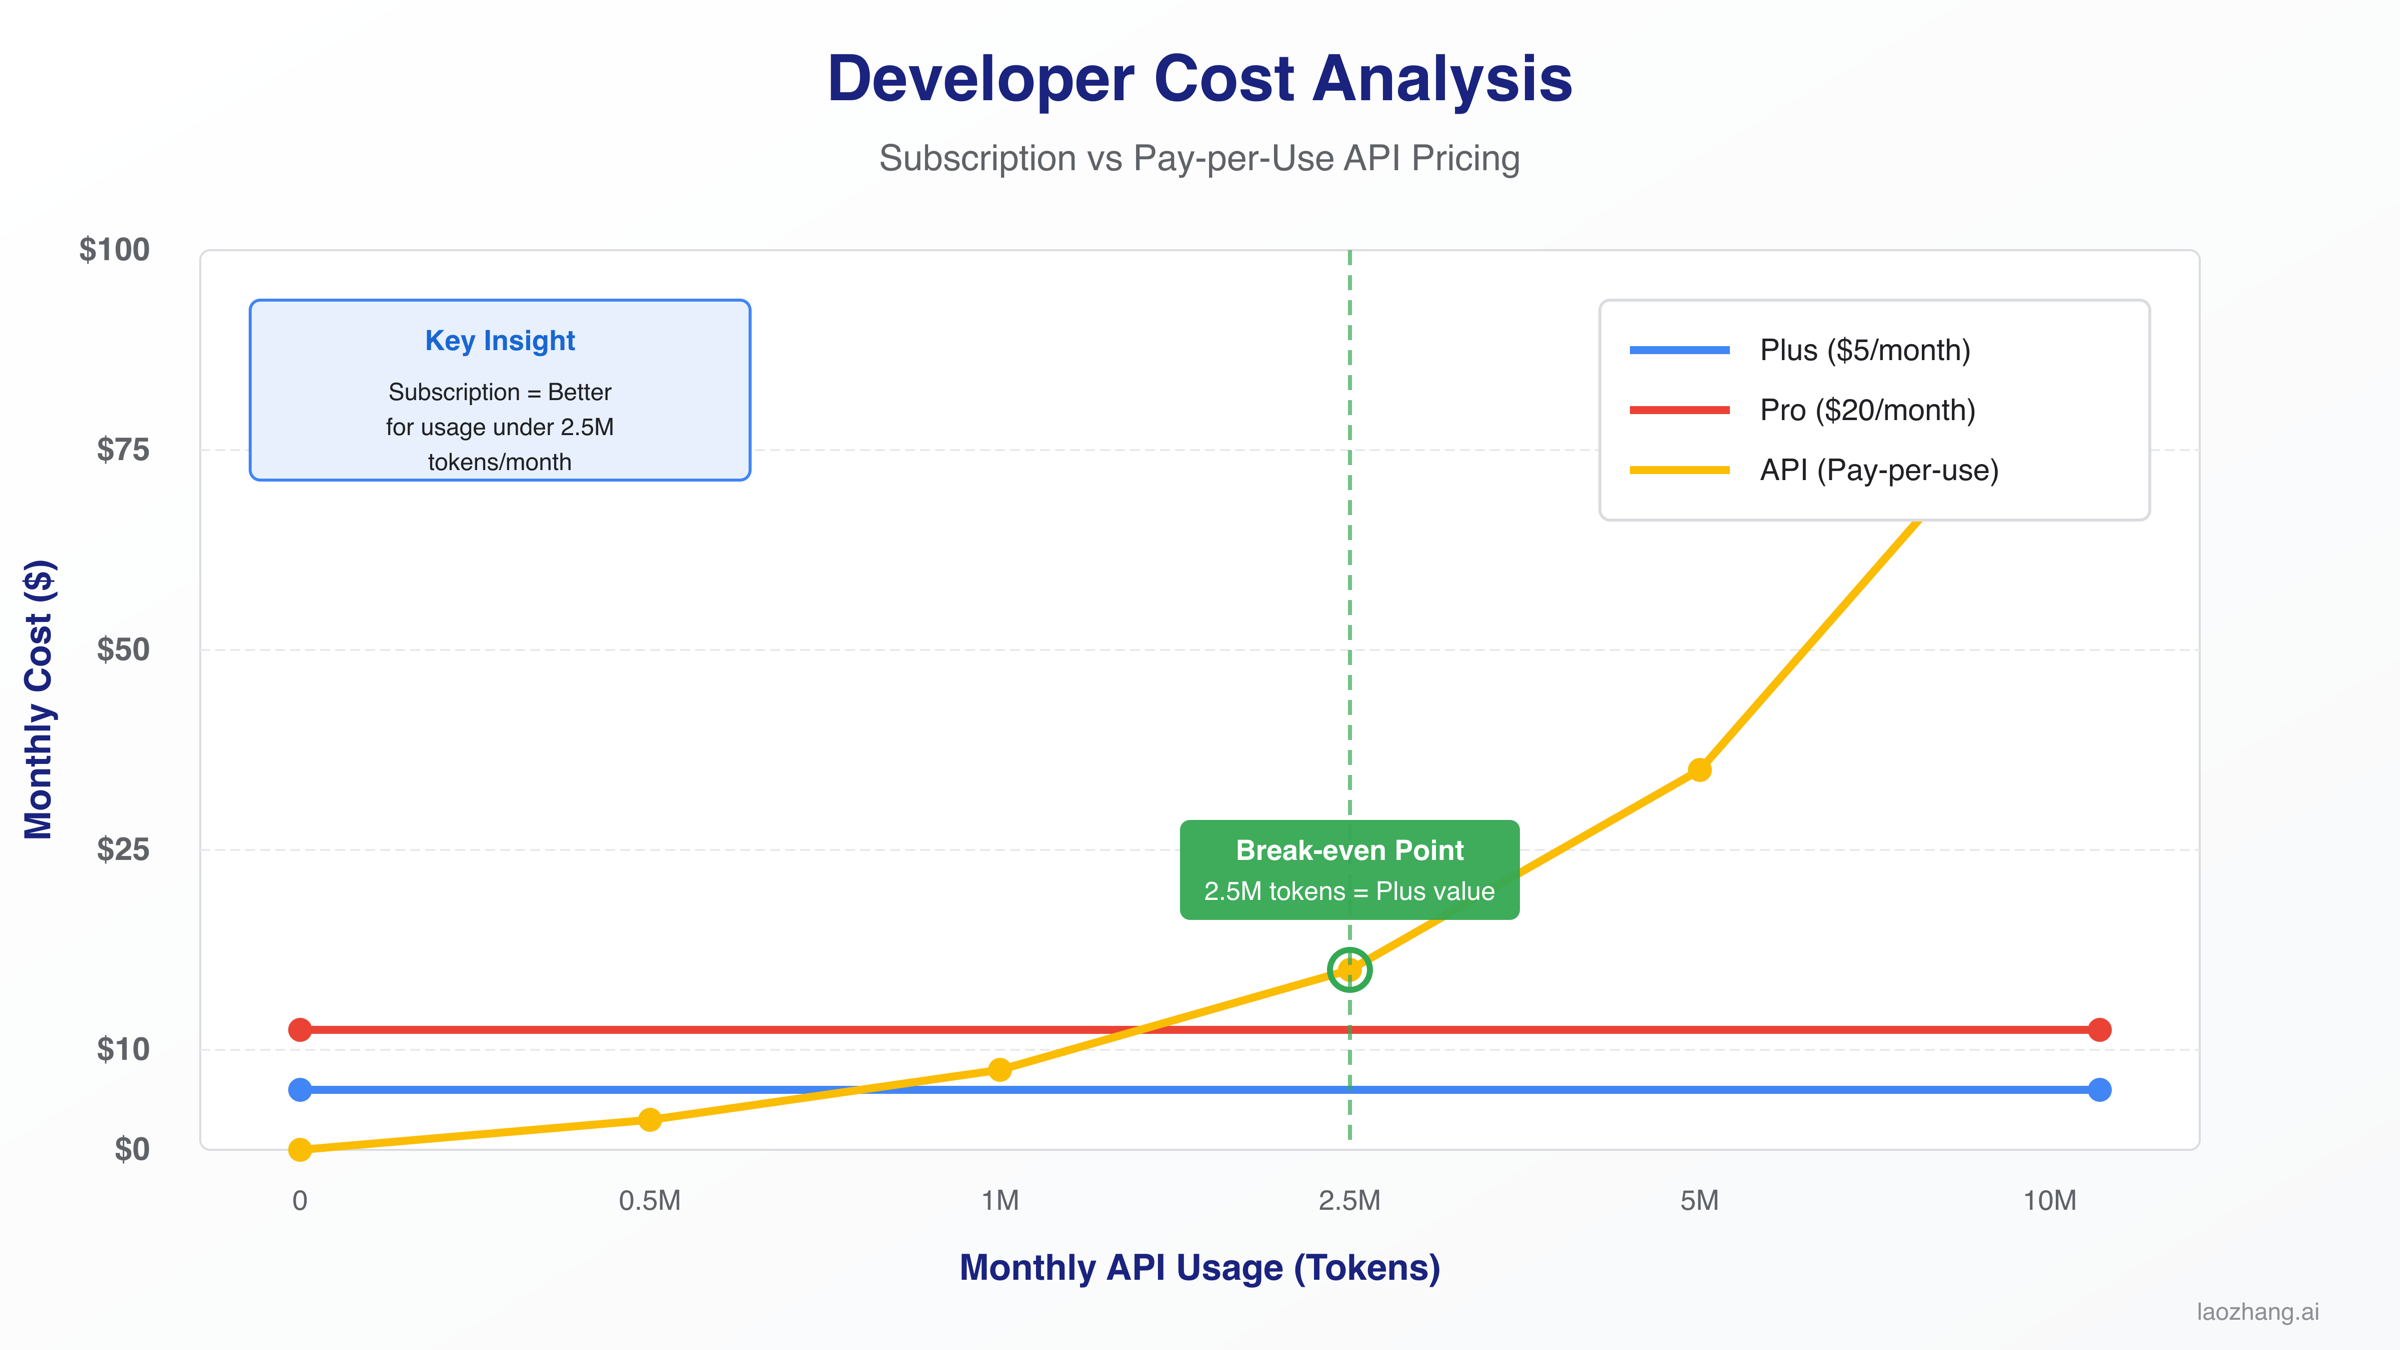Click the Plus ($5/month) legend label

(x=1864, y=350)
